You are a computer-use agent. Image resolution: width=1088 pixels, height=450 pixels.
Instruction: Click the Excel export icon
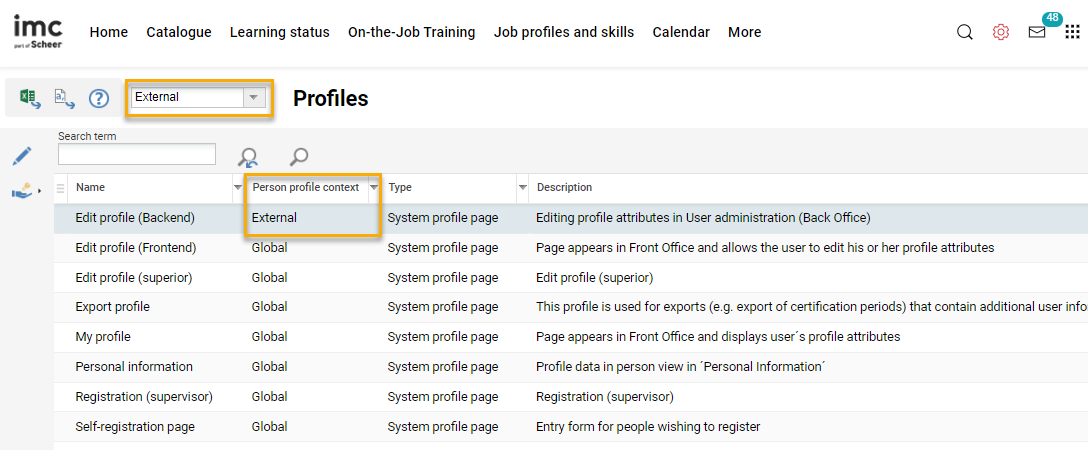point(30,98)
